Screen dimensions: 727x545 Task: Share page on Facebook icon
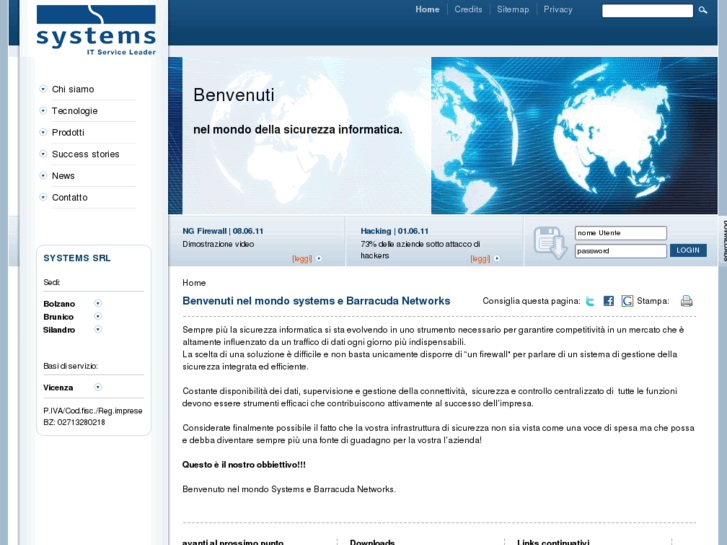[608, 301]
